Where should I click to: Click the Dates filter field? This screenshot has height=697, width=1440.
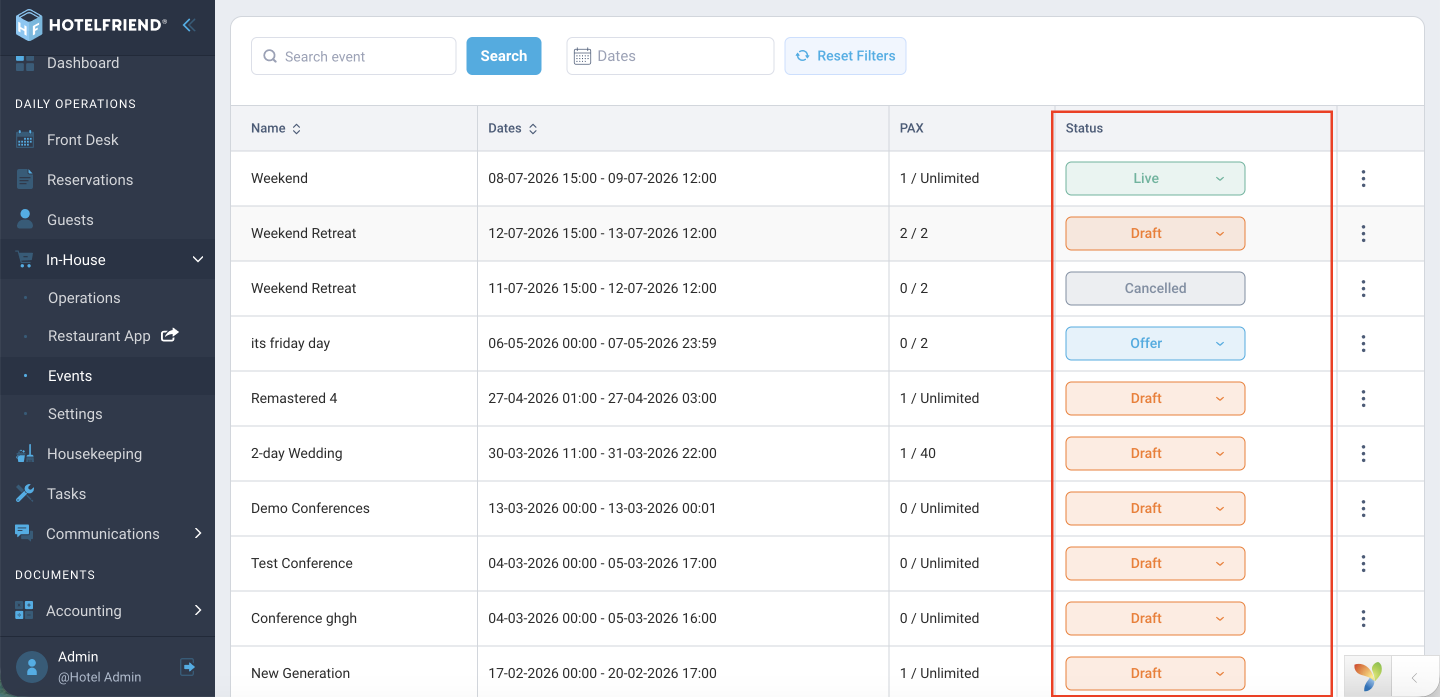click(670, 56)
